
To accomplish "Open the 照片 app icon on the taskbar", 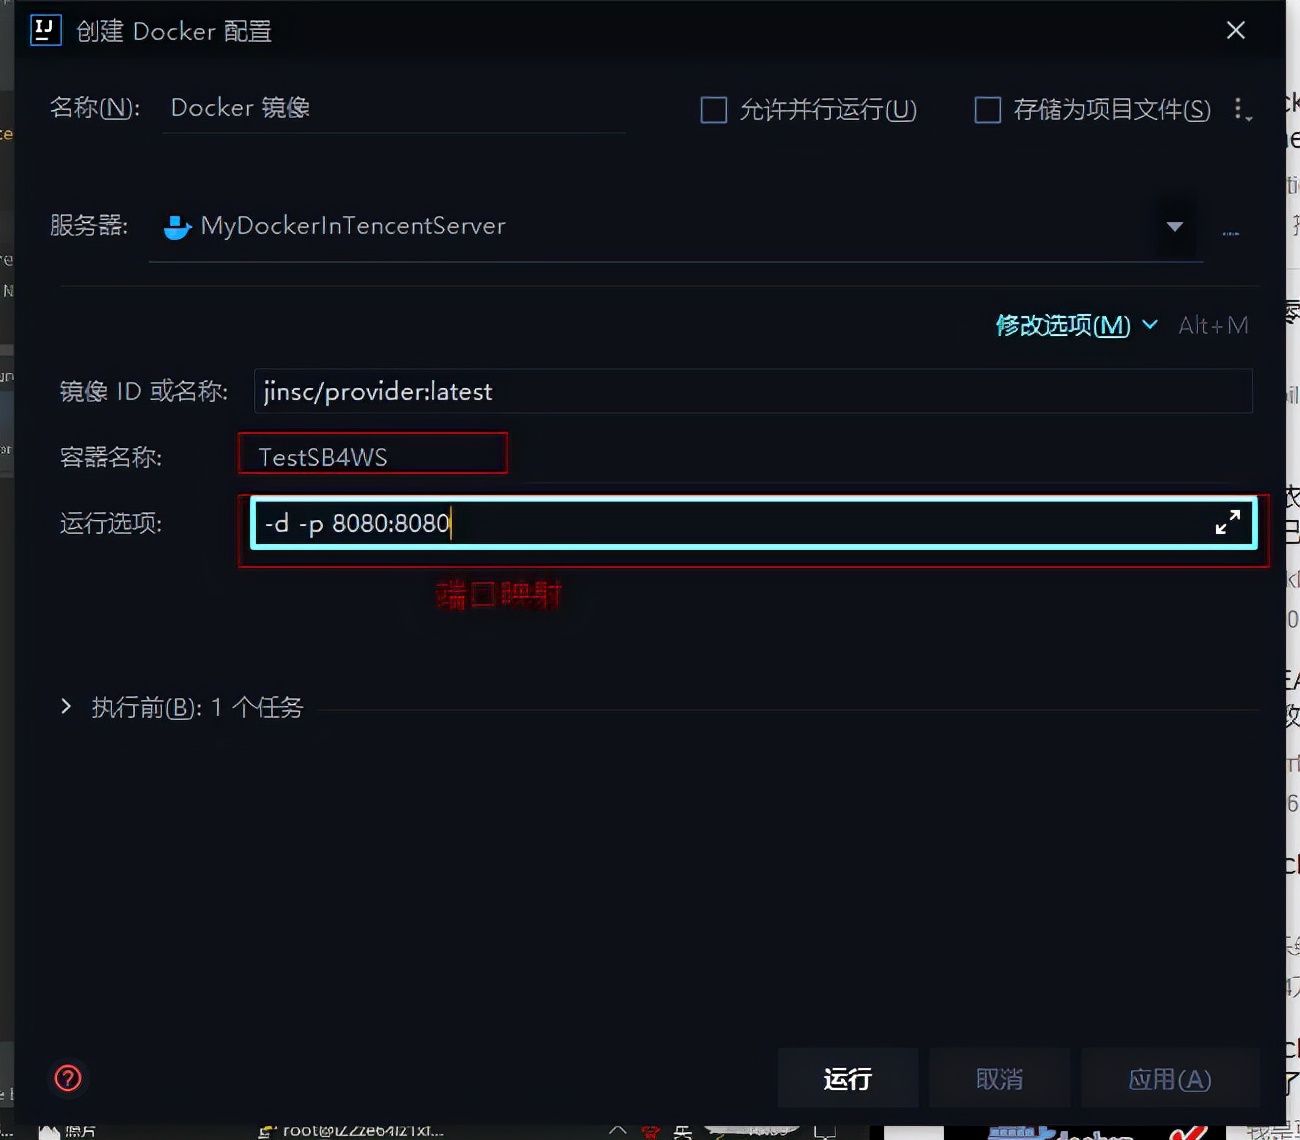I will pos(48,1130).
